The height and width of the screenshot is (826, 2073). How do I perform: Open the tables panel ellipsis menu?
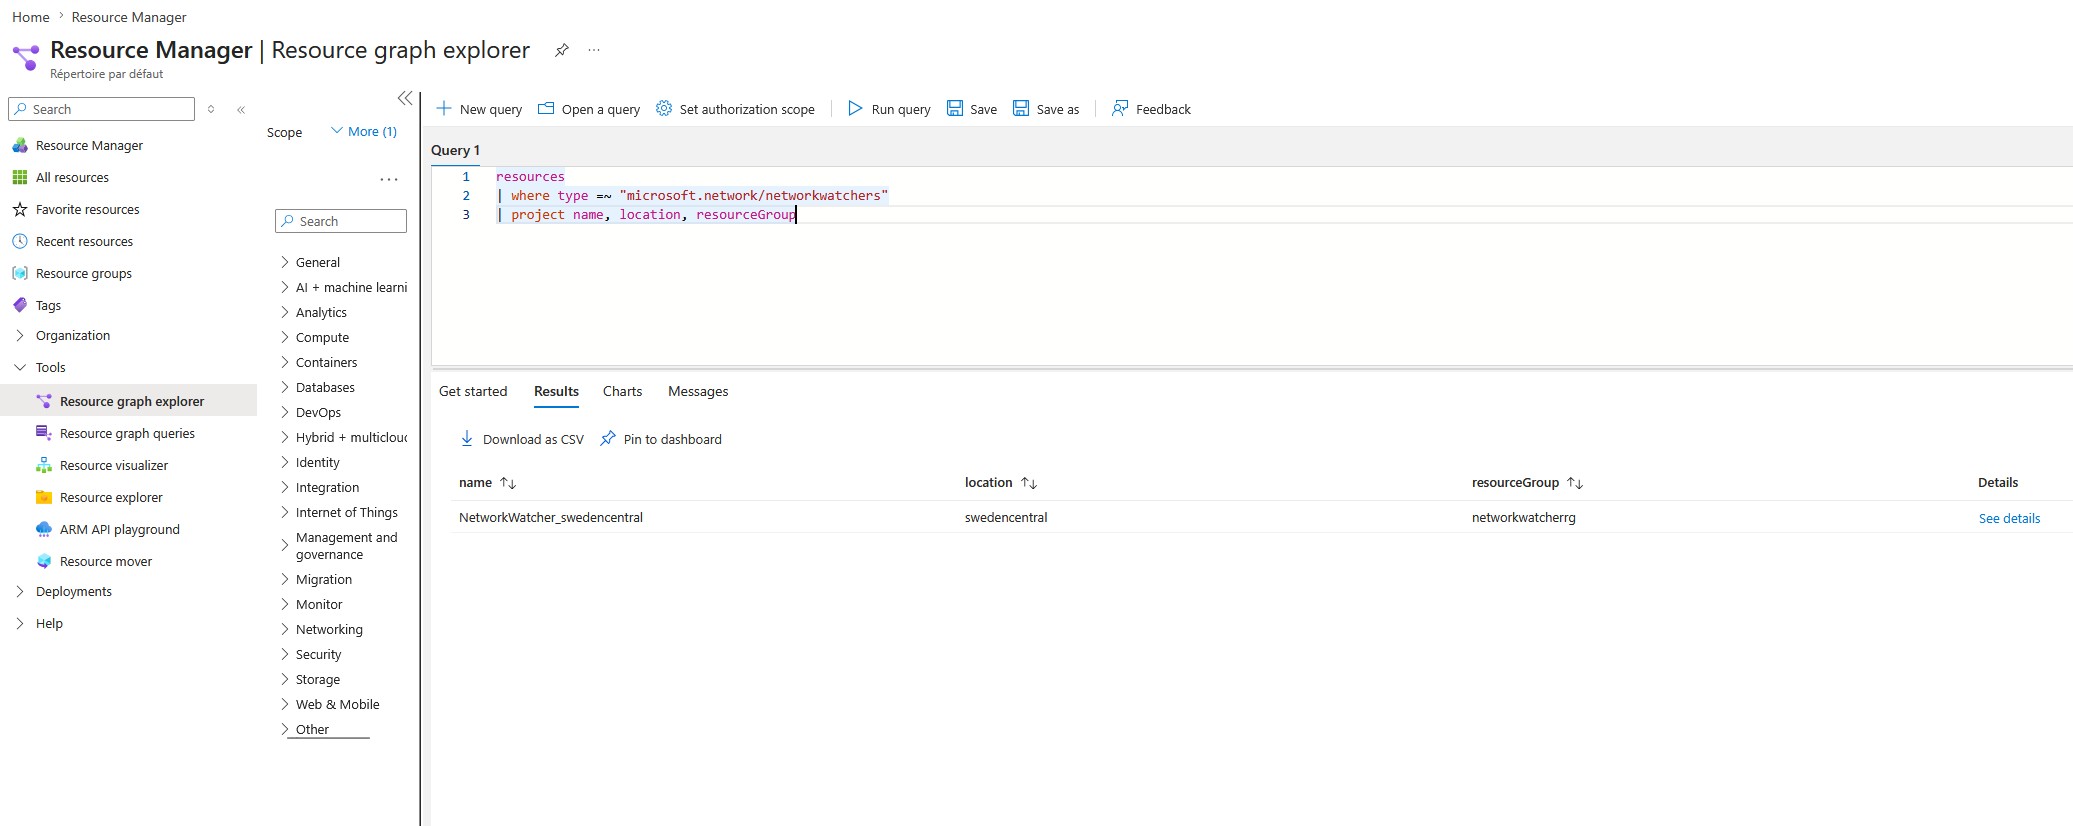(x=389, y=180)
